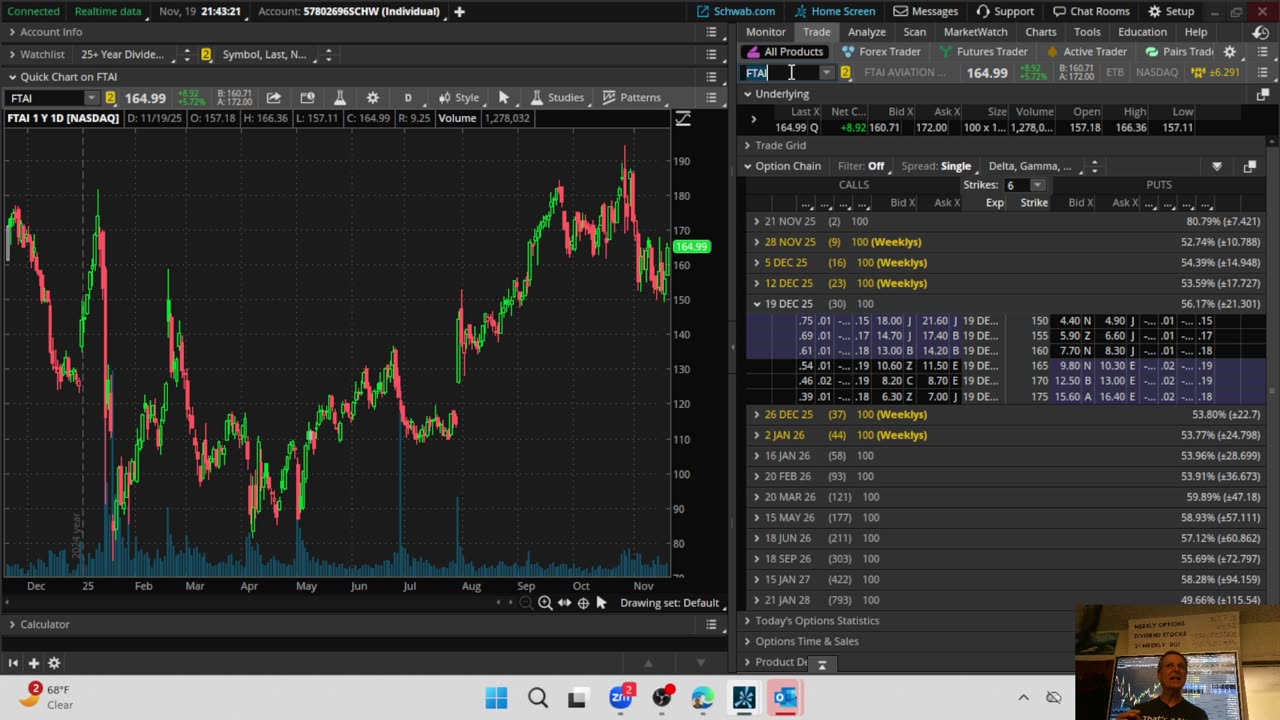Select the All Products sub-tab

click(785, 52)
